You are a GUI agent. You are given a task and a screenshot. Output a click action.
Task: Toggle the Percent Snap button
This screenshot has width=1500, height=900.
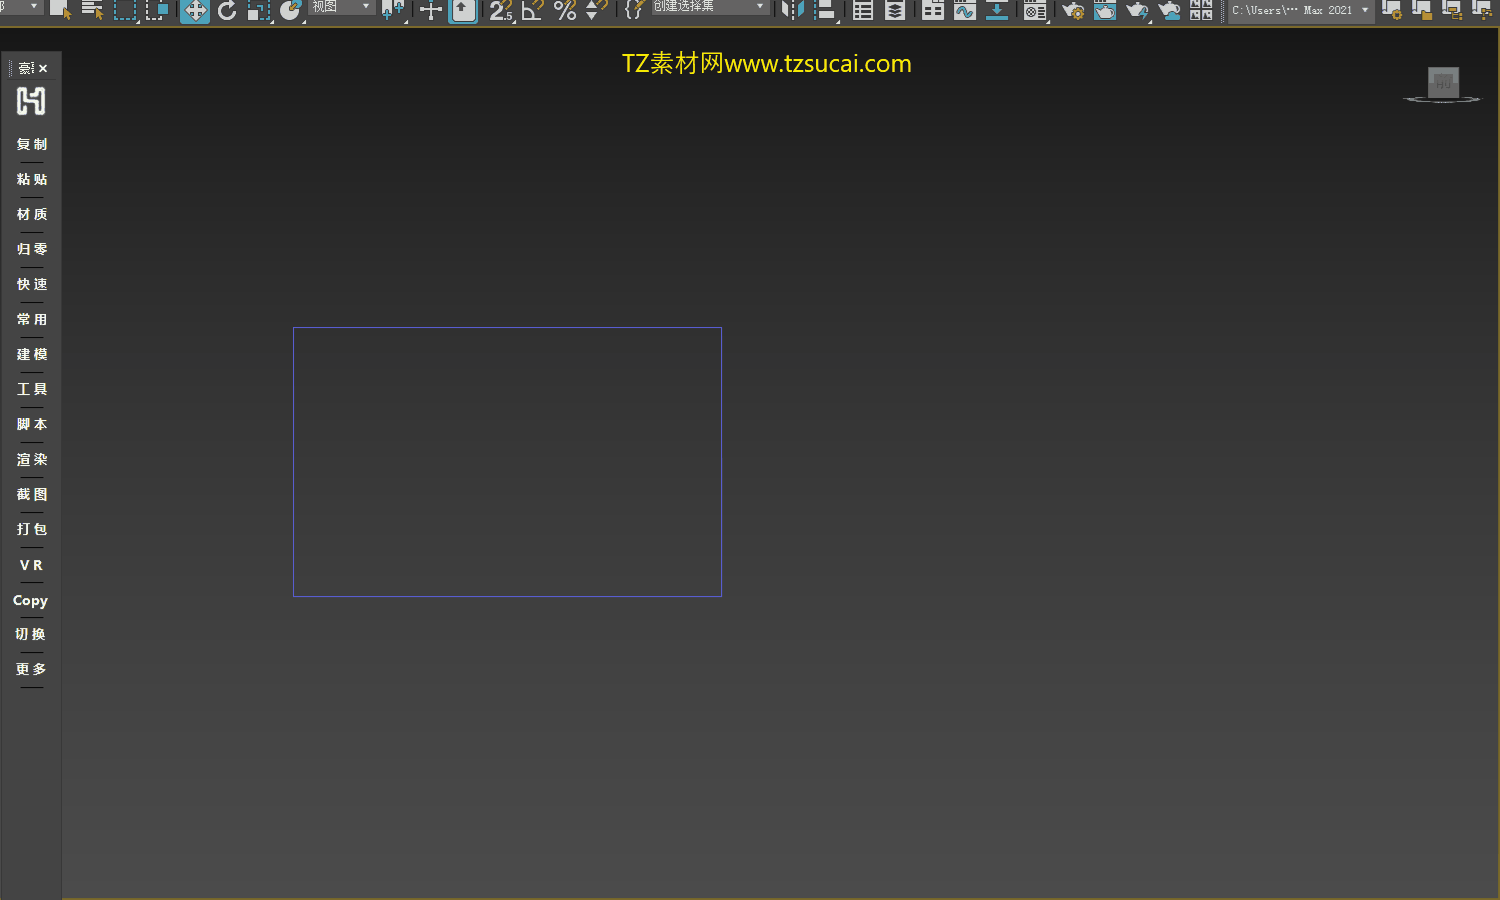coord(565,10)
